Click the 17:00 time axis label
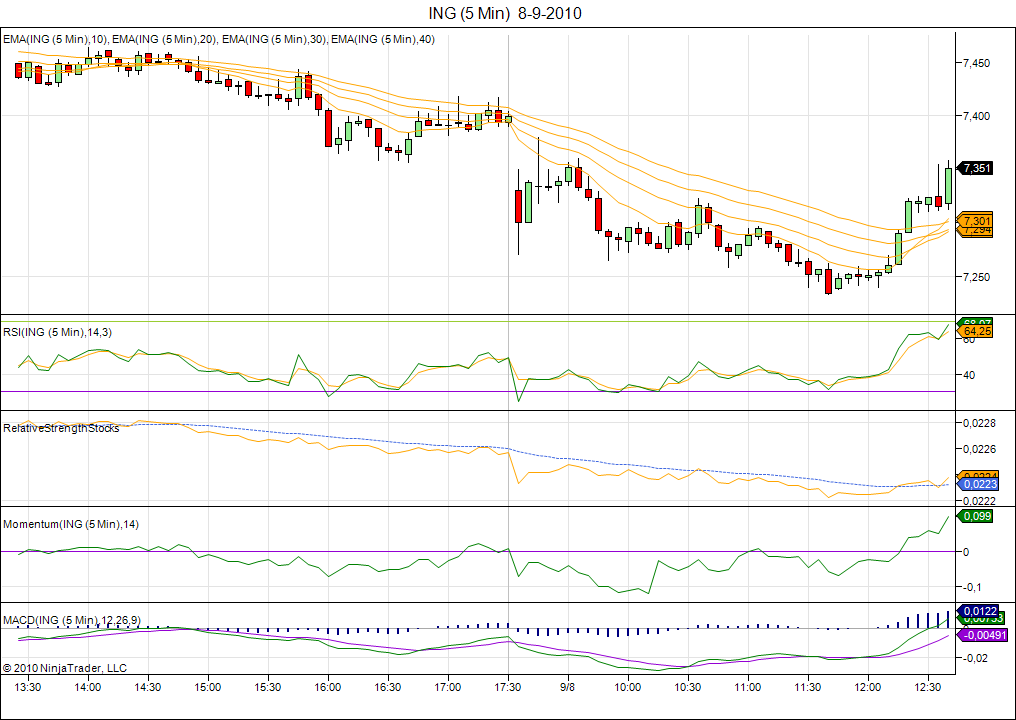Image resolution: width=1016 pixels, height=720 pixels. 448,686
